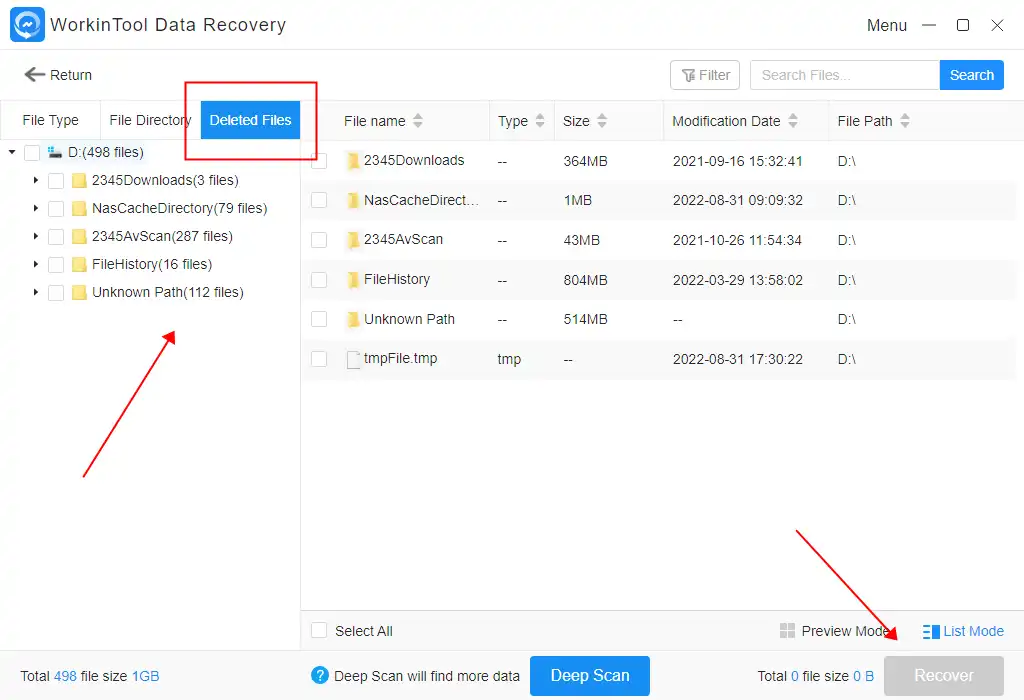Click the 804MB size cell
1024x700 pixels.
point(585,280)
